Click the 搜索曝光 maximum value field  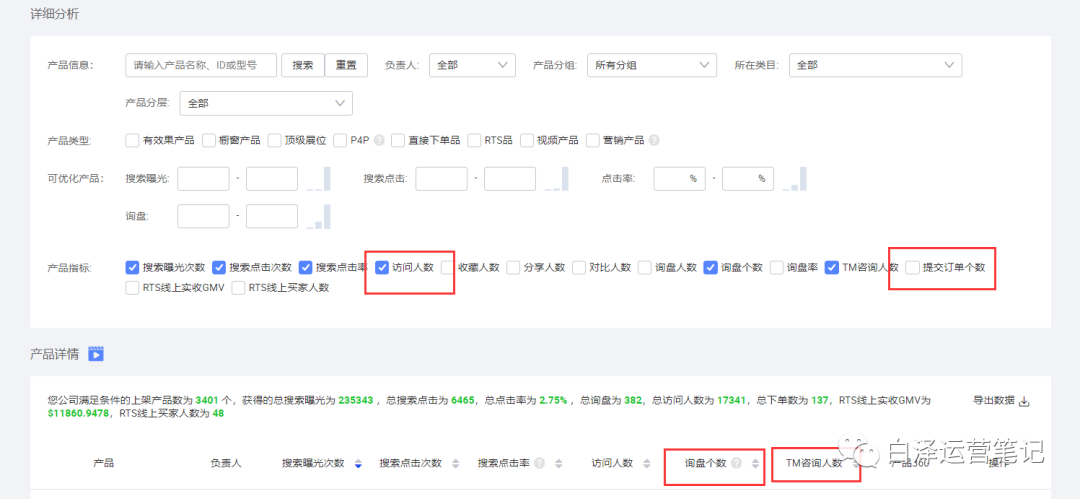tap(272, 179)
